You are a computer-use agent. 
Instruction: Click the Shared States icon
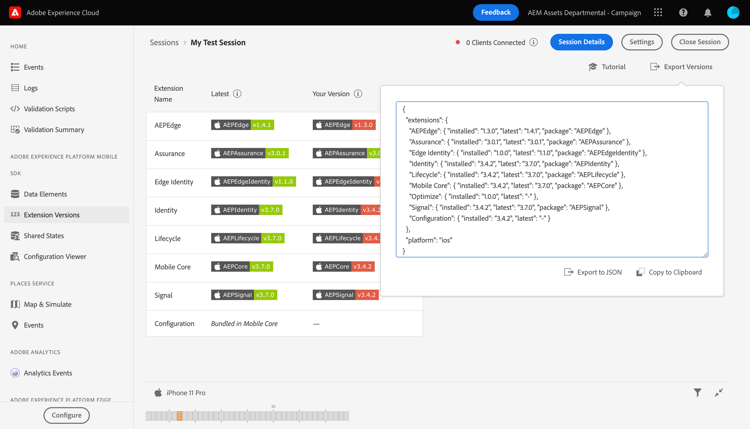pyautogui.click(x=15, y=236)
